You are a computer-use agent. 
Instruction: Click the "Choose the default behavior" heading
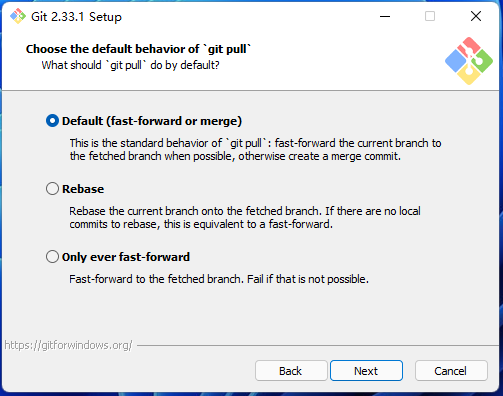point(138,49)
